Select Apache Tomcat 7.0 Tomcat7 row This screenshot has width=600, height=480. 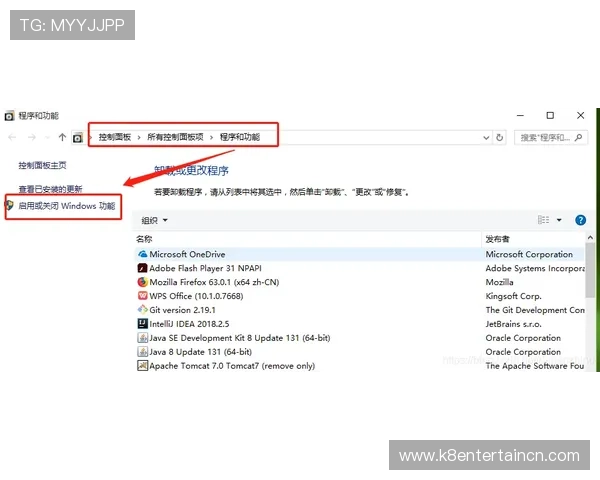tap(359, 366)
